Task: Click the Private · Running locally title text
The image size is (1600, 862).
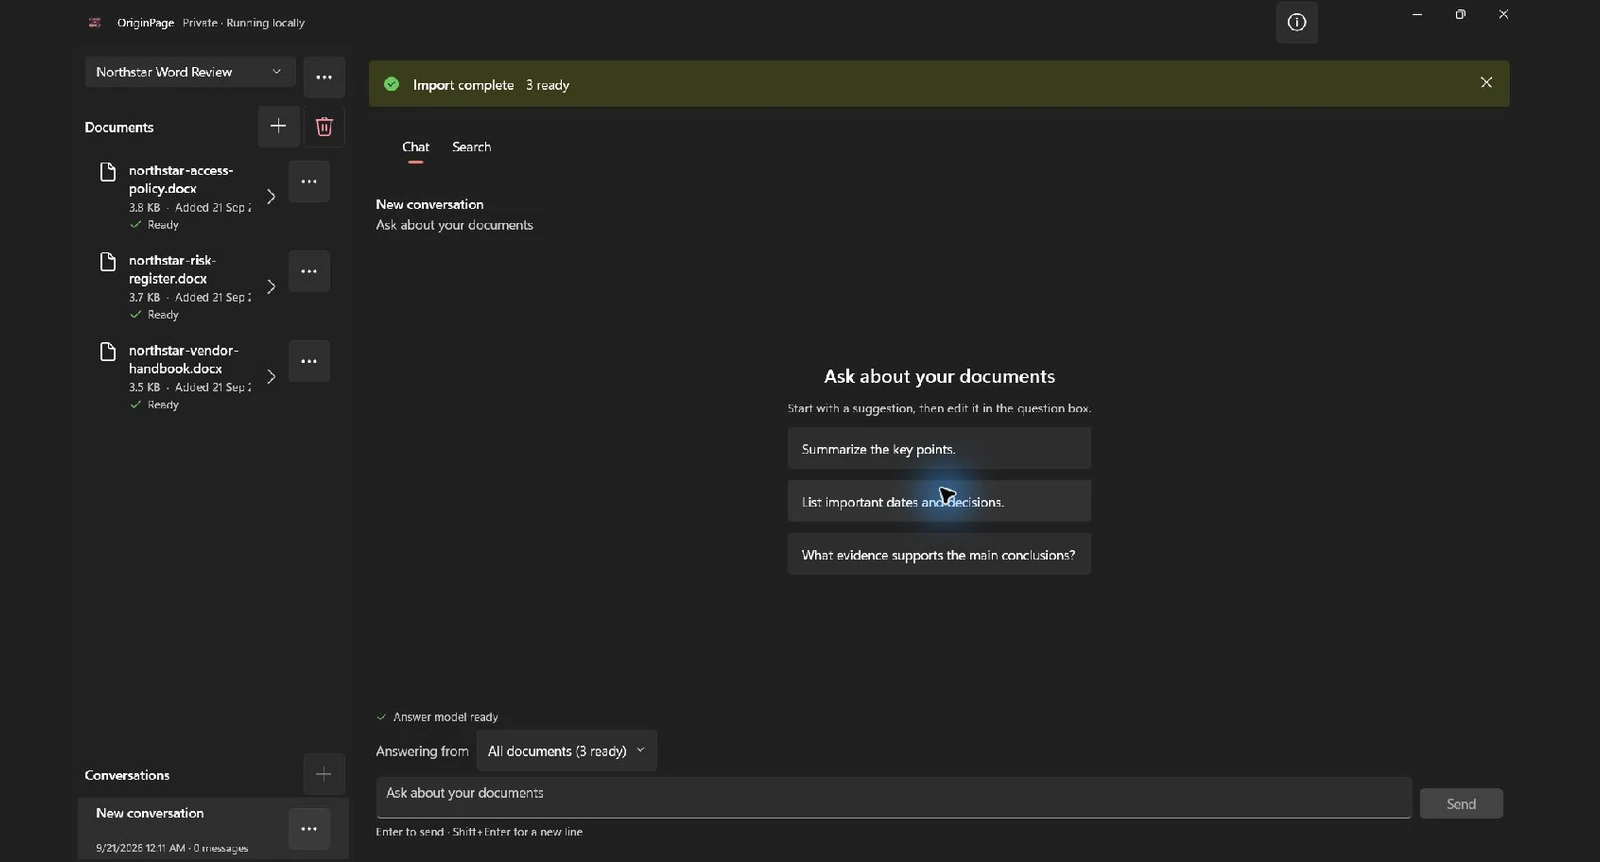Action: coord(243,23)
